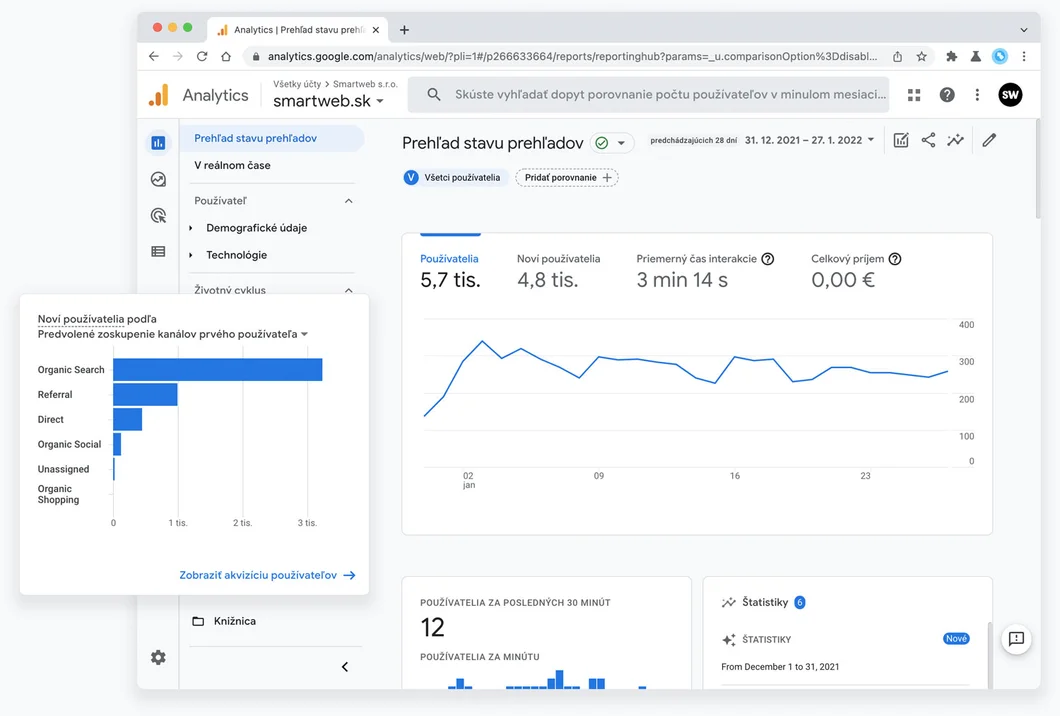Screen dimensions: 1060x716
Task: Click the Analytics search field
Action: 648,95
